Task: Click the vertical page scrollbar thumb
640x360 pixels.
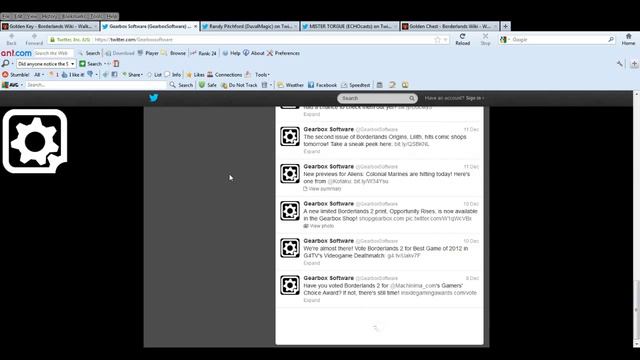Action: (x=636, y=309)
